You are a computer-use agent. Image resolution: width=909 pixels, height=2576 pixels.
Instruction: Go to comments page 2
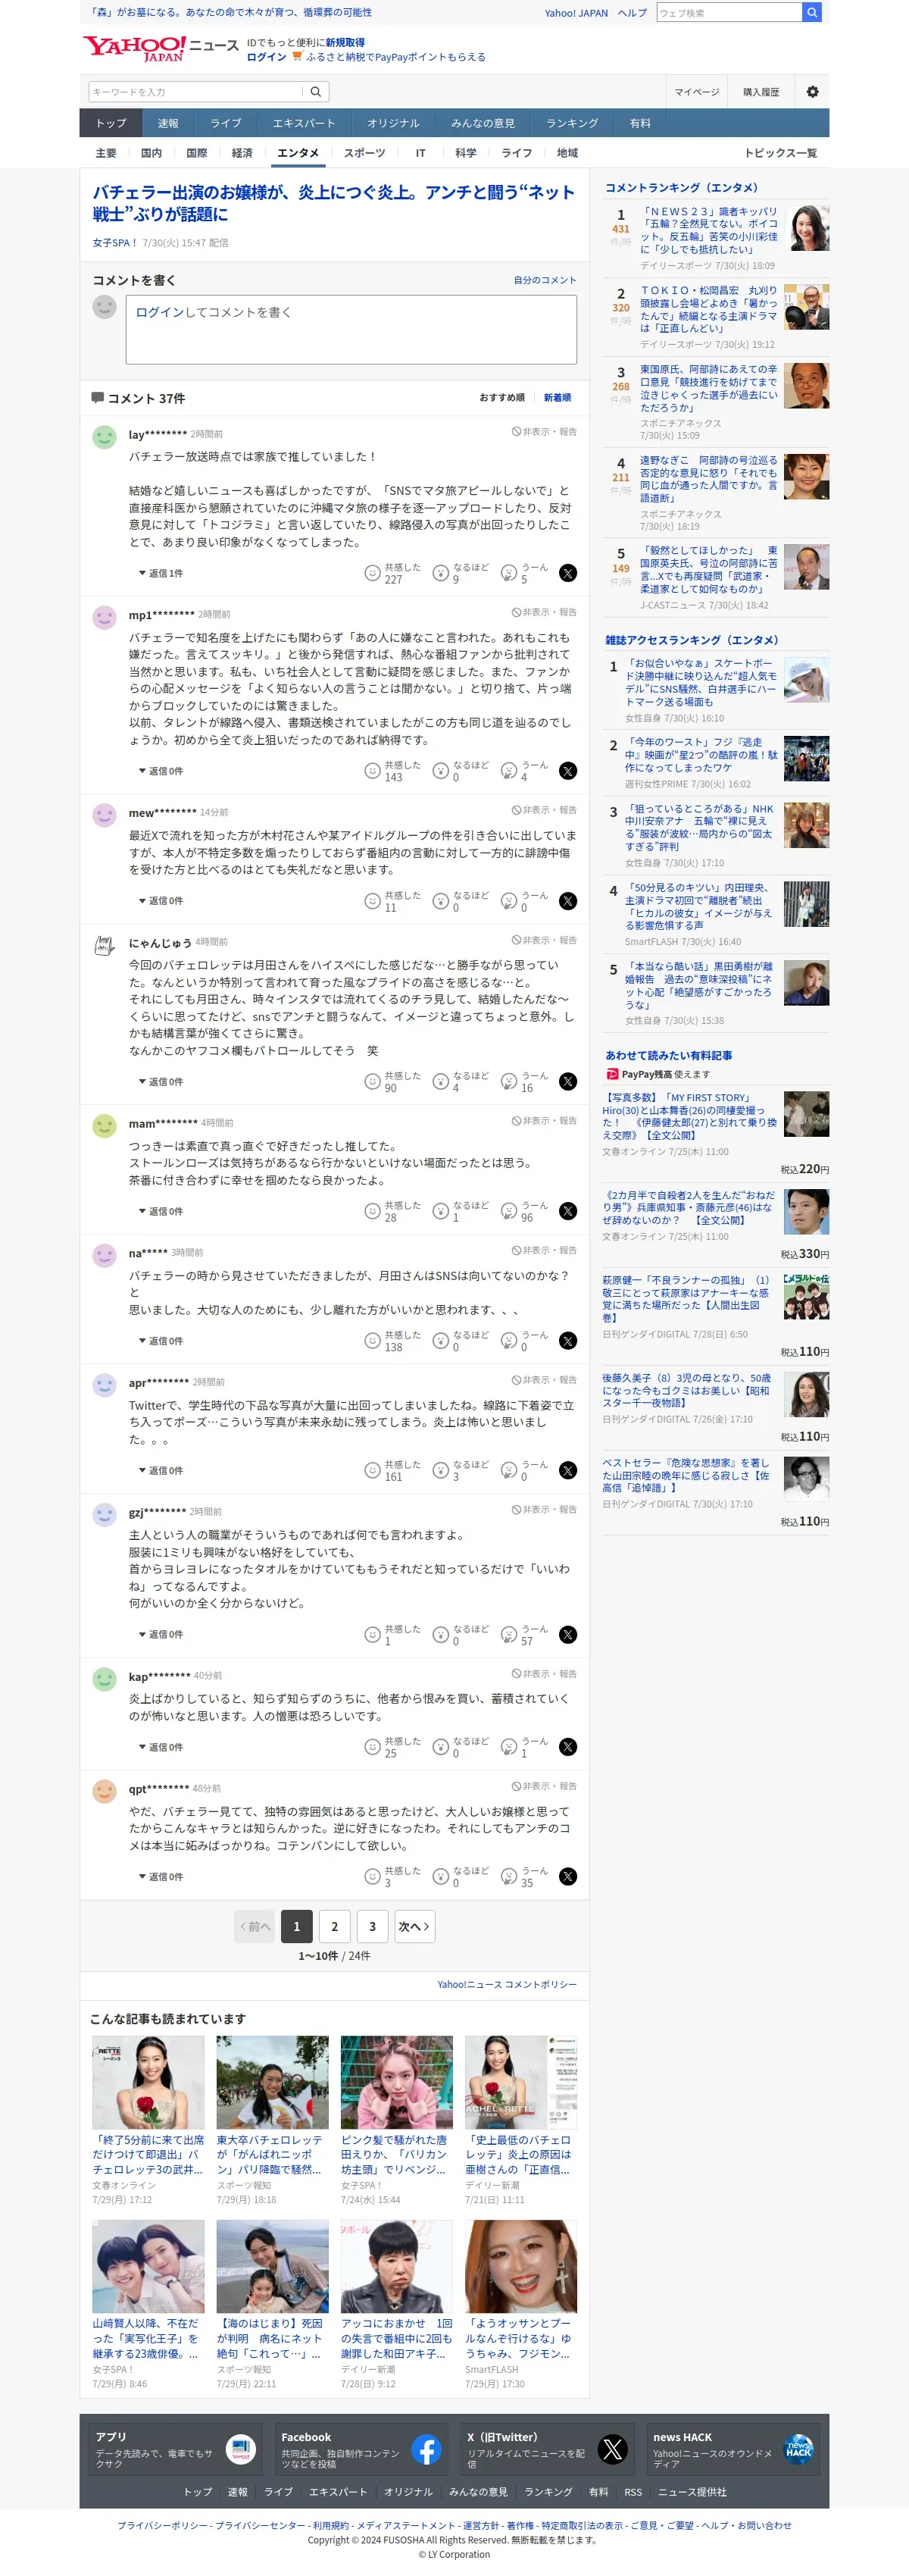(x=334, y=1927)
